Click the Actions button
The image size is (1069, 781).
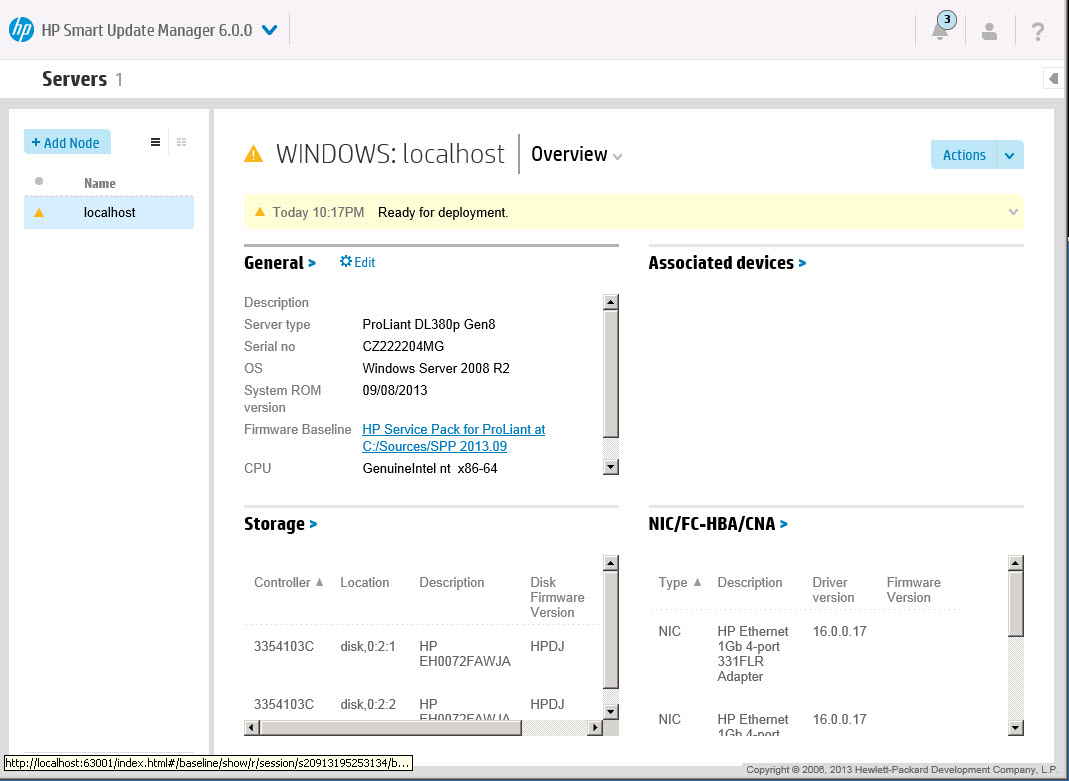964,155
